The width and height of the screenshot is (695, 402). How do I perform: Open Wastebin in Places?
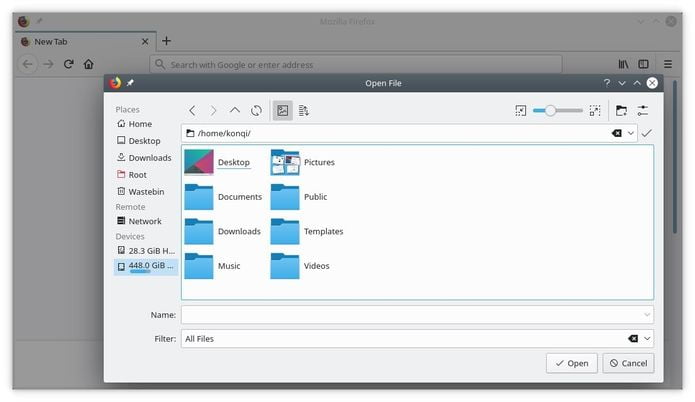(x=145, y=191)
